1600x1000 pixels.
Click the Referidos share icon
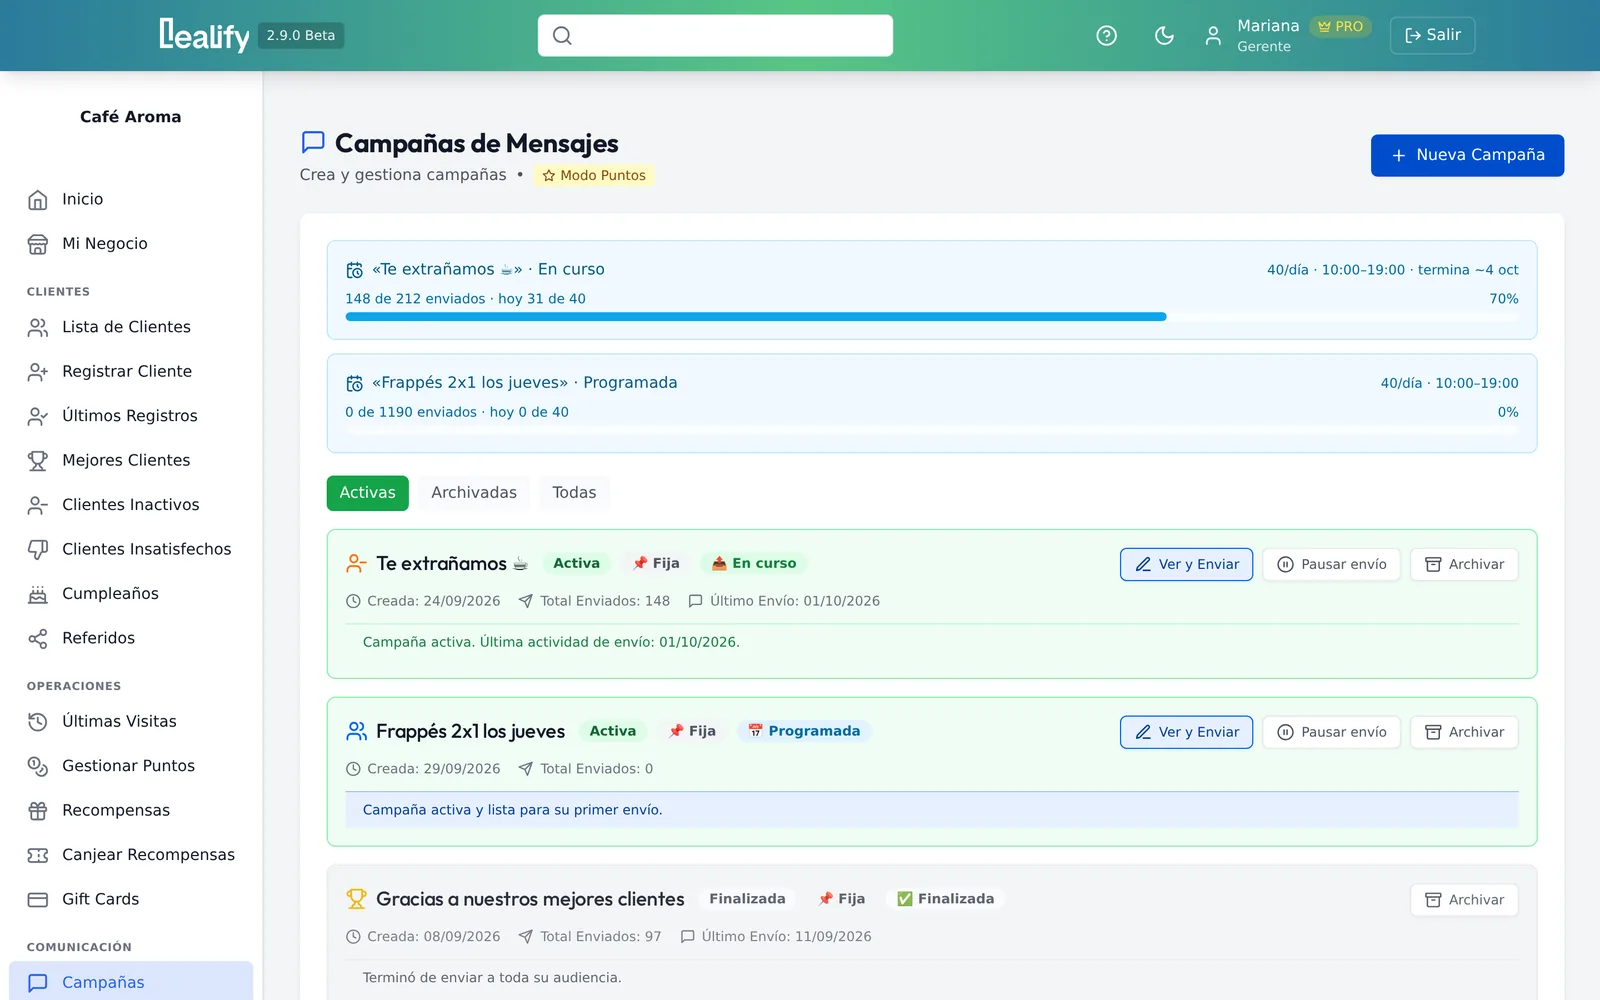38,638
